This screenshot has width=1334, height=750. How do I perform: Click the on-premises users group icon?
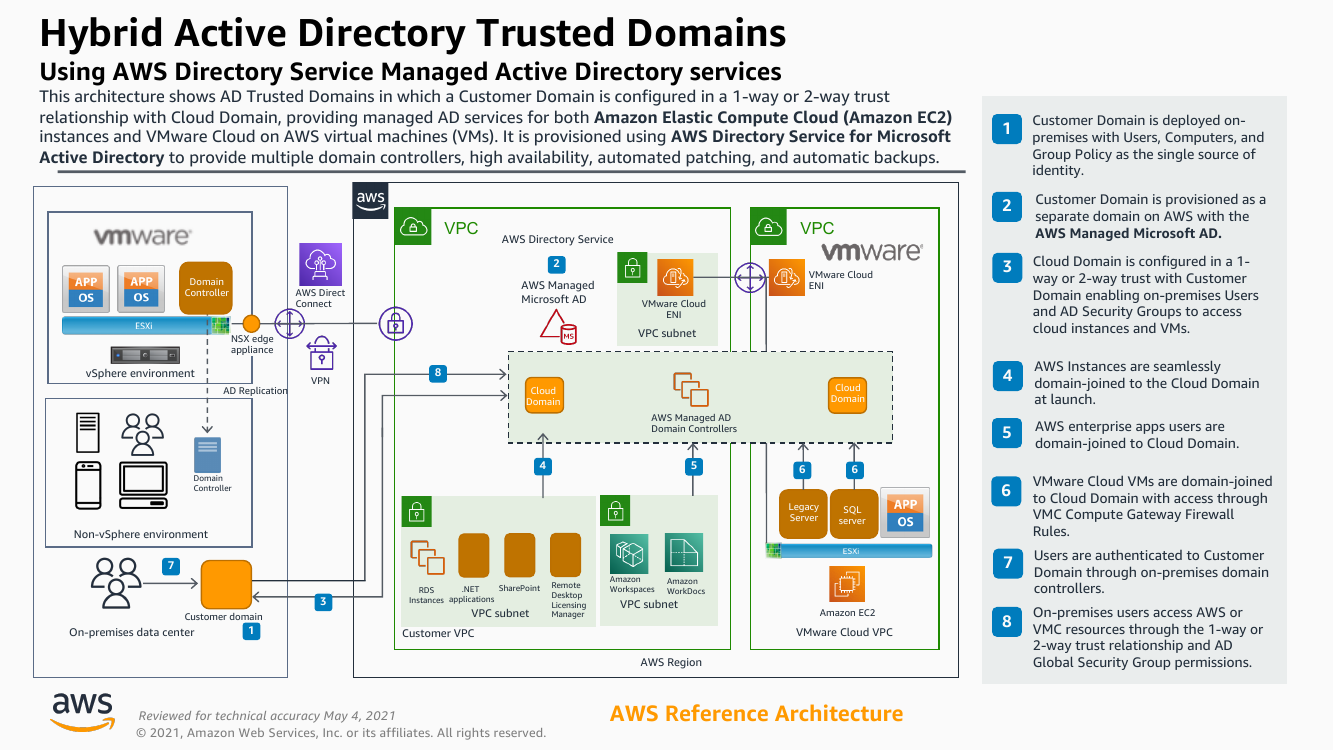pyautogui.click(x=116, y=583)
